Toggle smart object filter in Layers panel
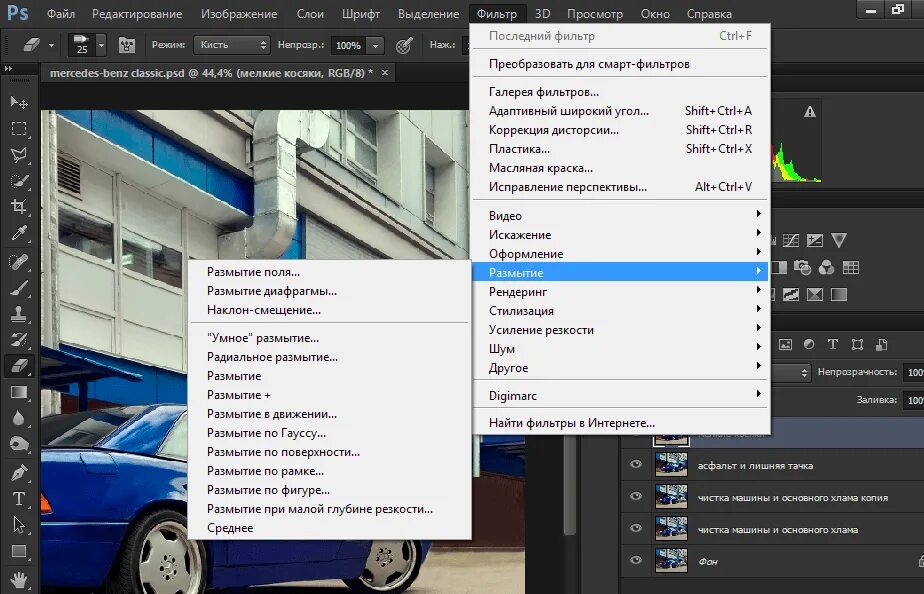 coord(882,345)
